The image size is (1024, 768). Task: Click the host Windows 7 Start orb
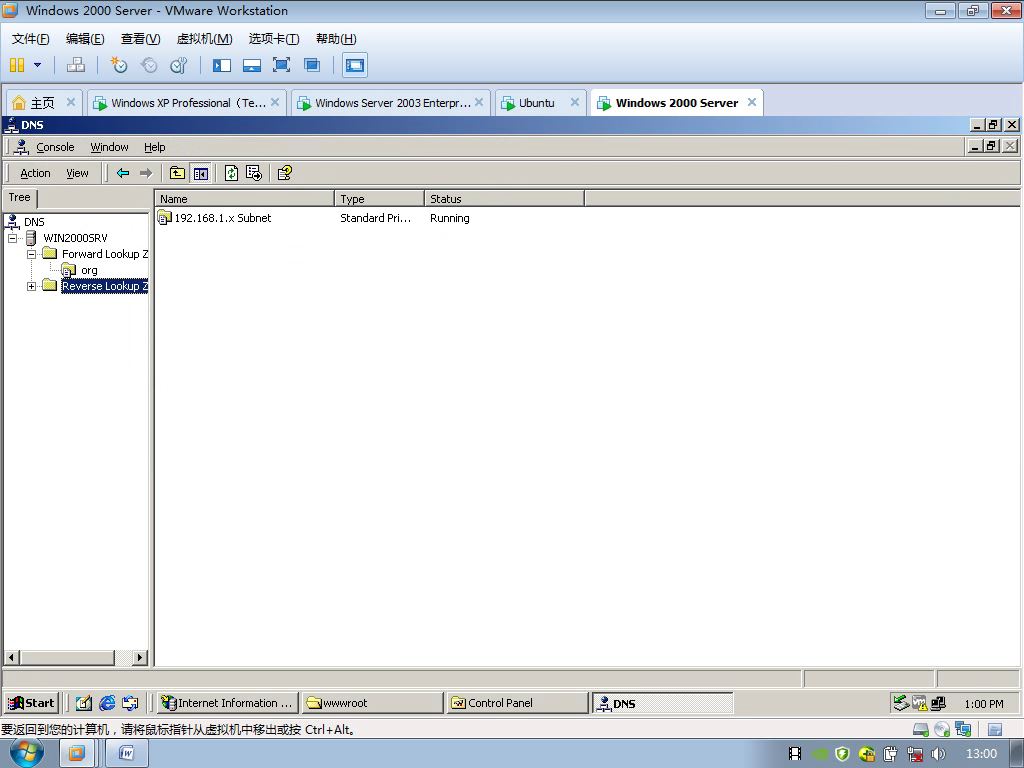click(x=26, y=753)
